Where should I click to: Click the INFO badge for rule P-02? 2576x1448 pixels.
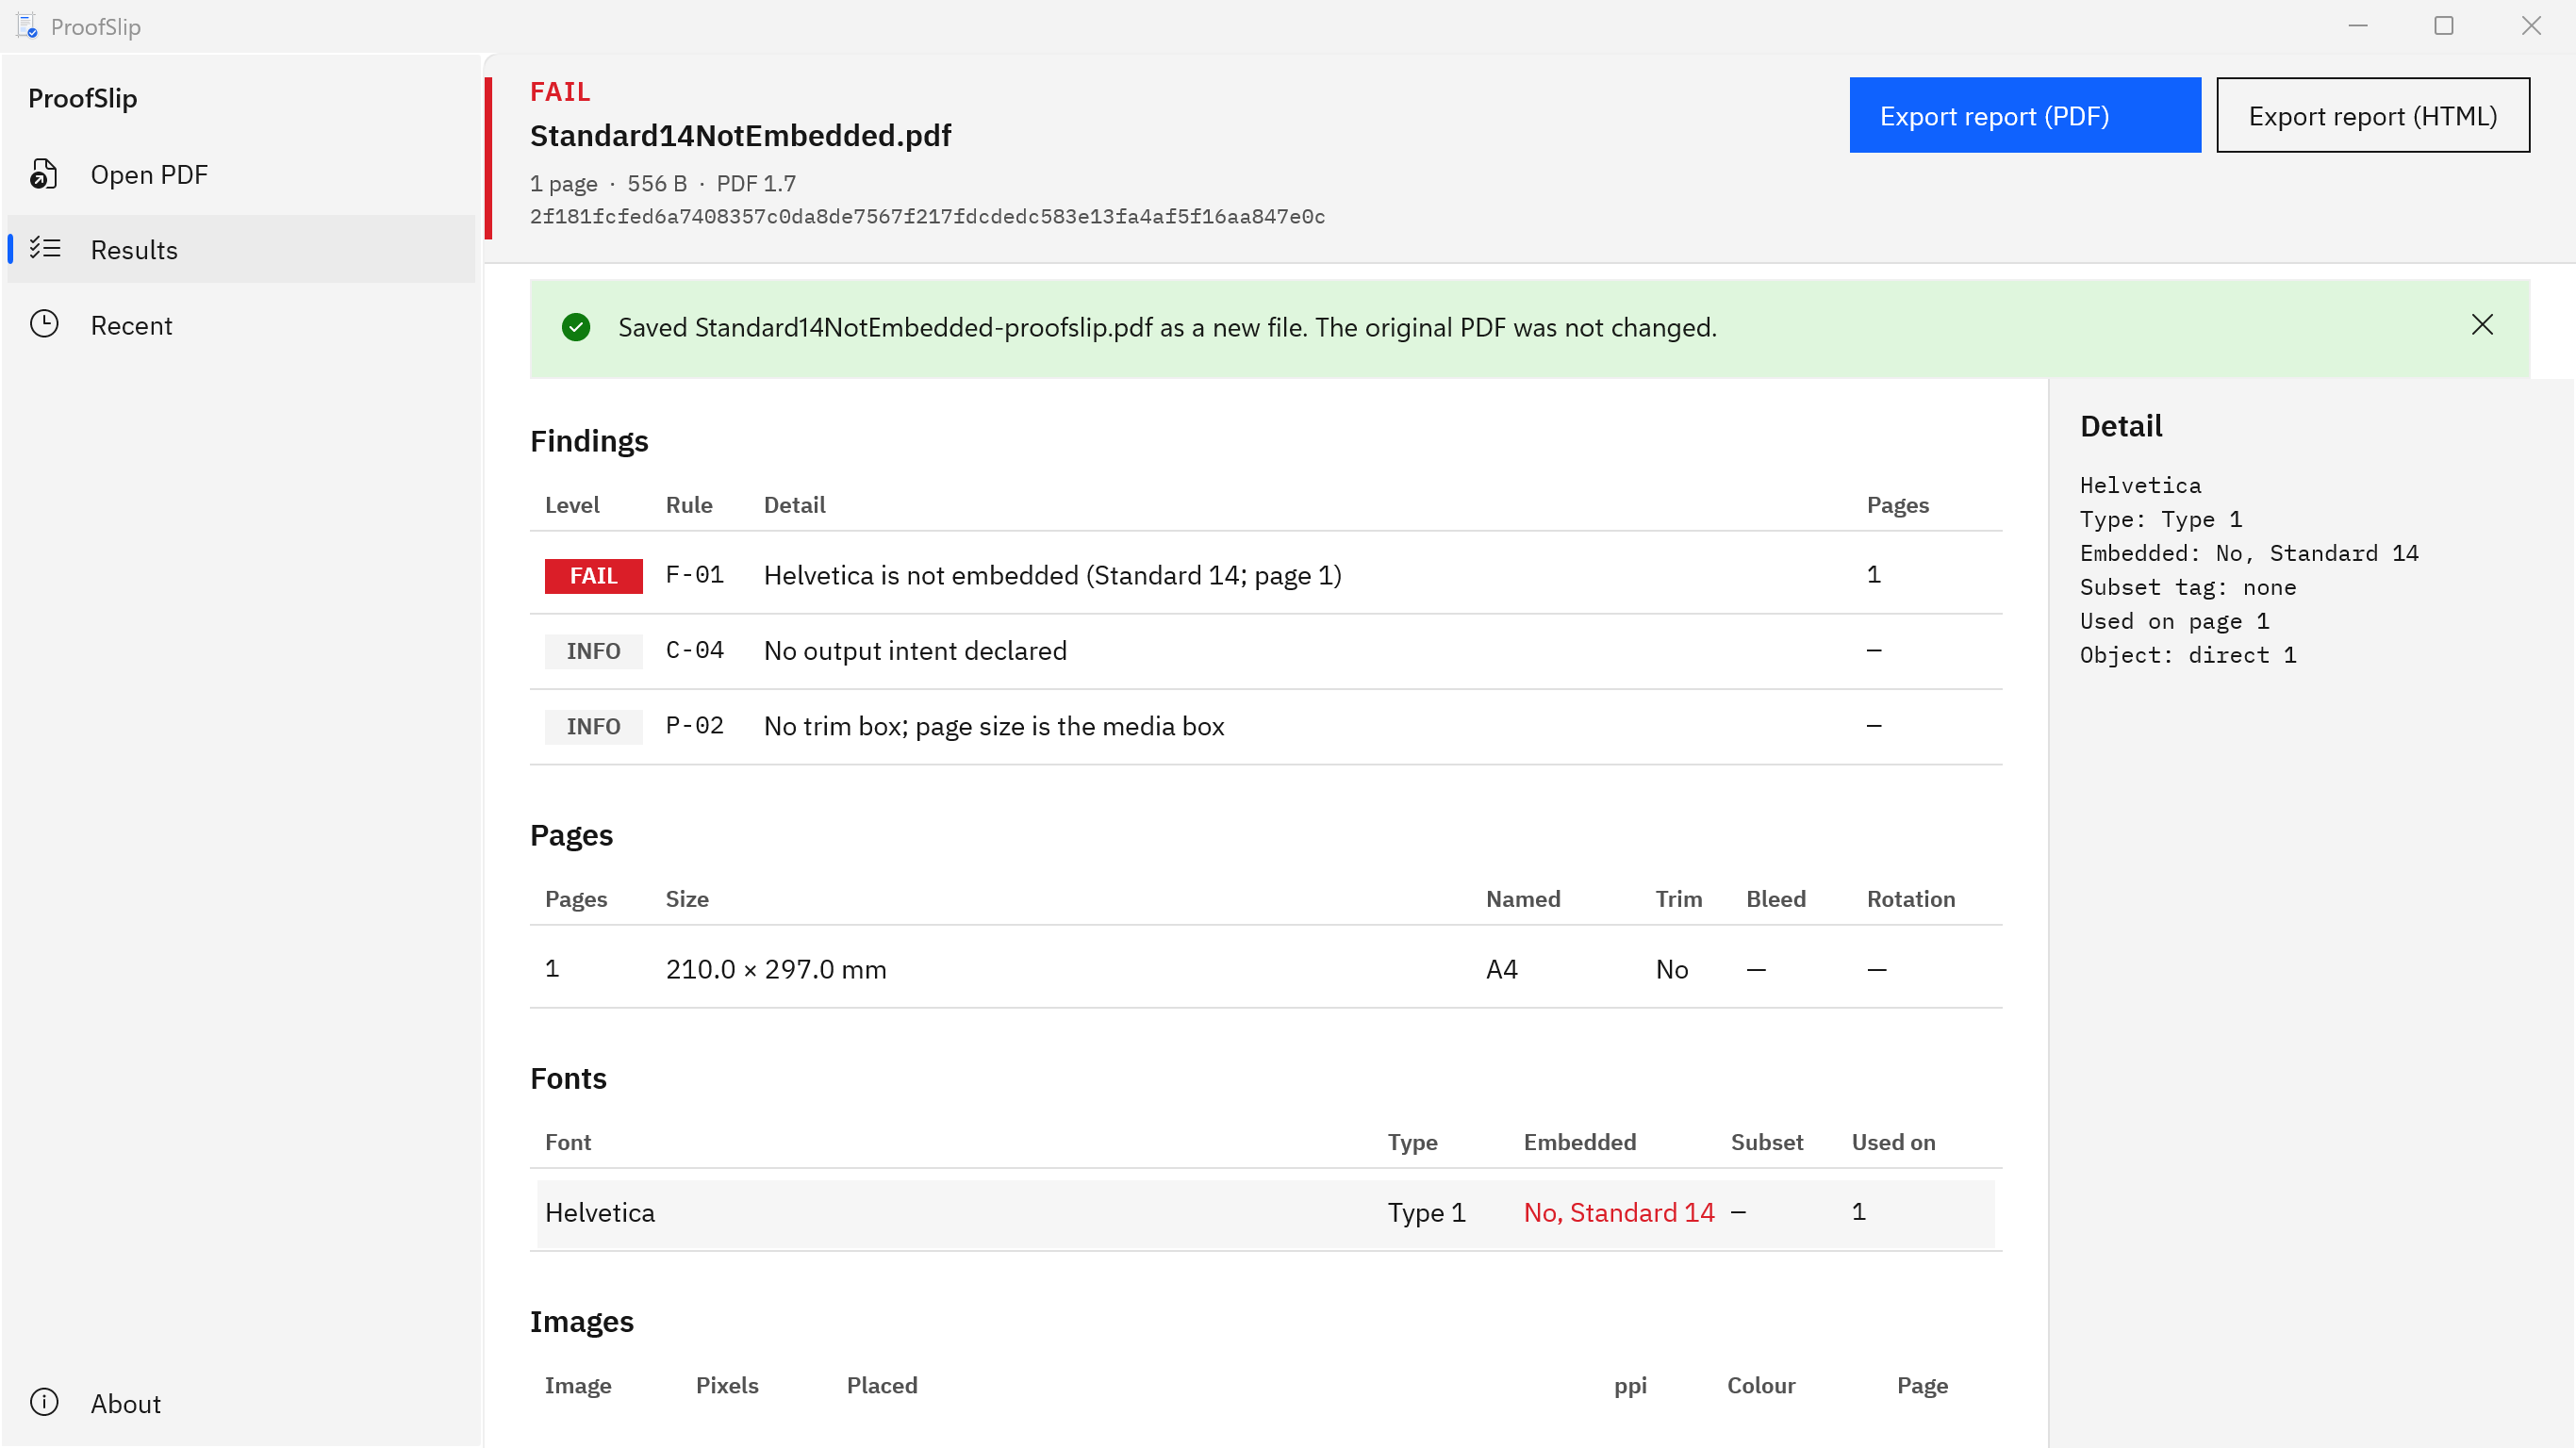click(x=594, y=726)
